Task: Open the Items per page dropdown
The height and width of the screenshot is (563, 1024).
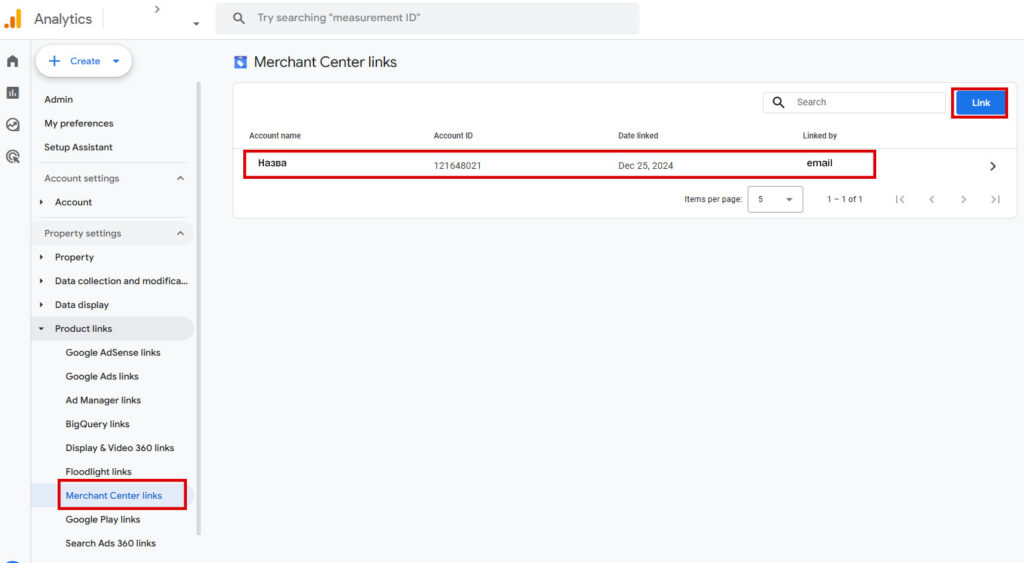Action: [x=775, y=199]
